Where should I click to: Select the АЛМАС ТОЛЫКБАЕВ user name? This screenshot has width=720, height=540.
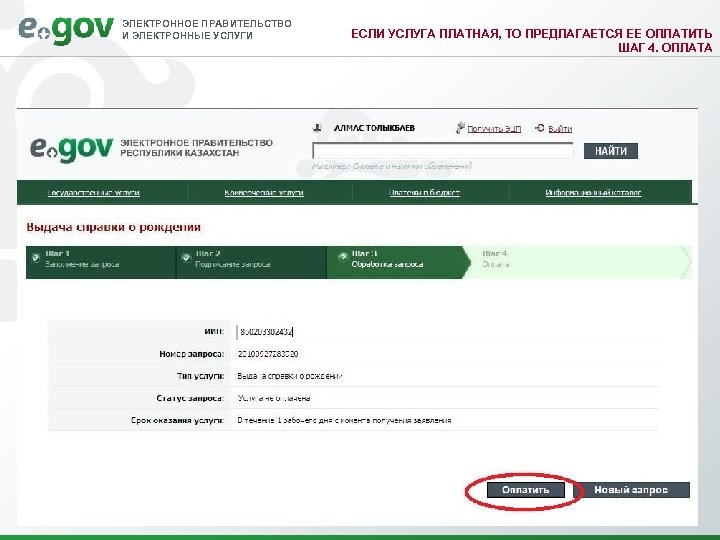click(x=374, y=128)
